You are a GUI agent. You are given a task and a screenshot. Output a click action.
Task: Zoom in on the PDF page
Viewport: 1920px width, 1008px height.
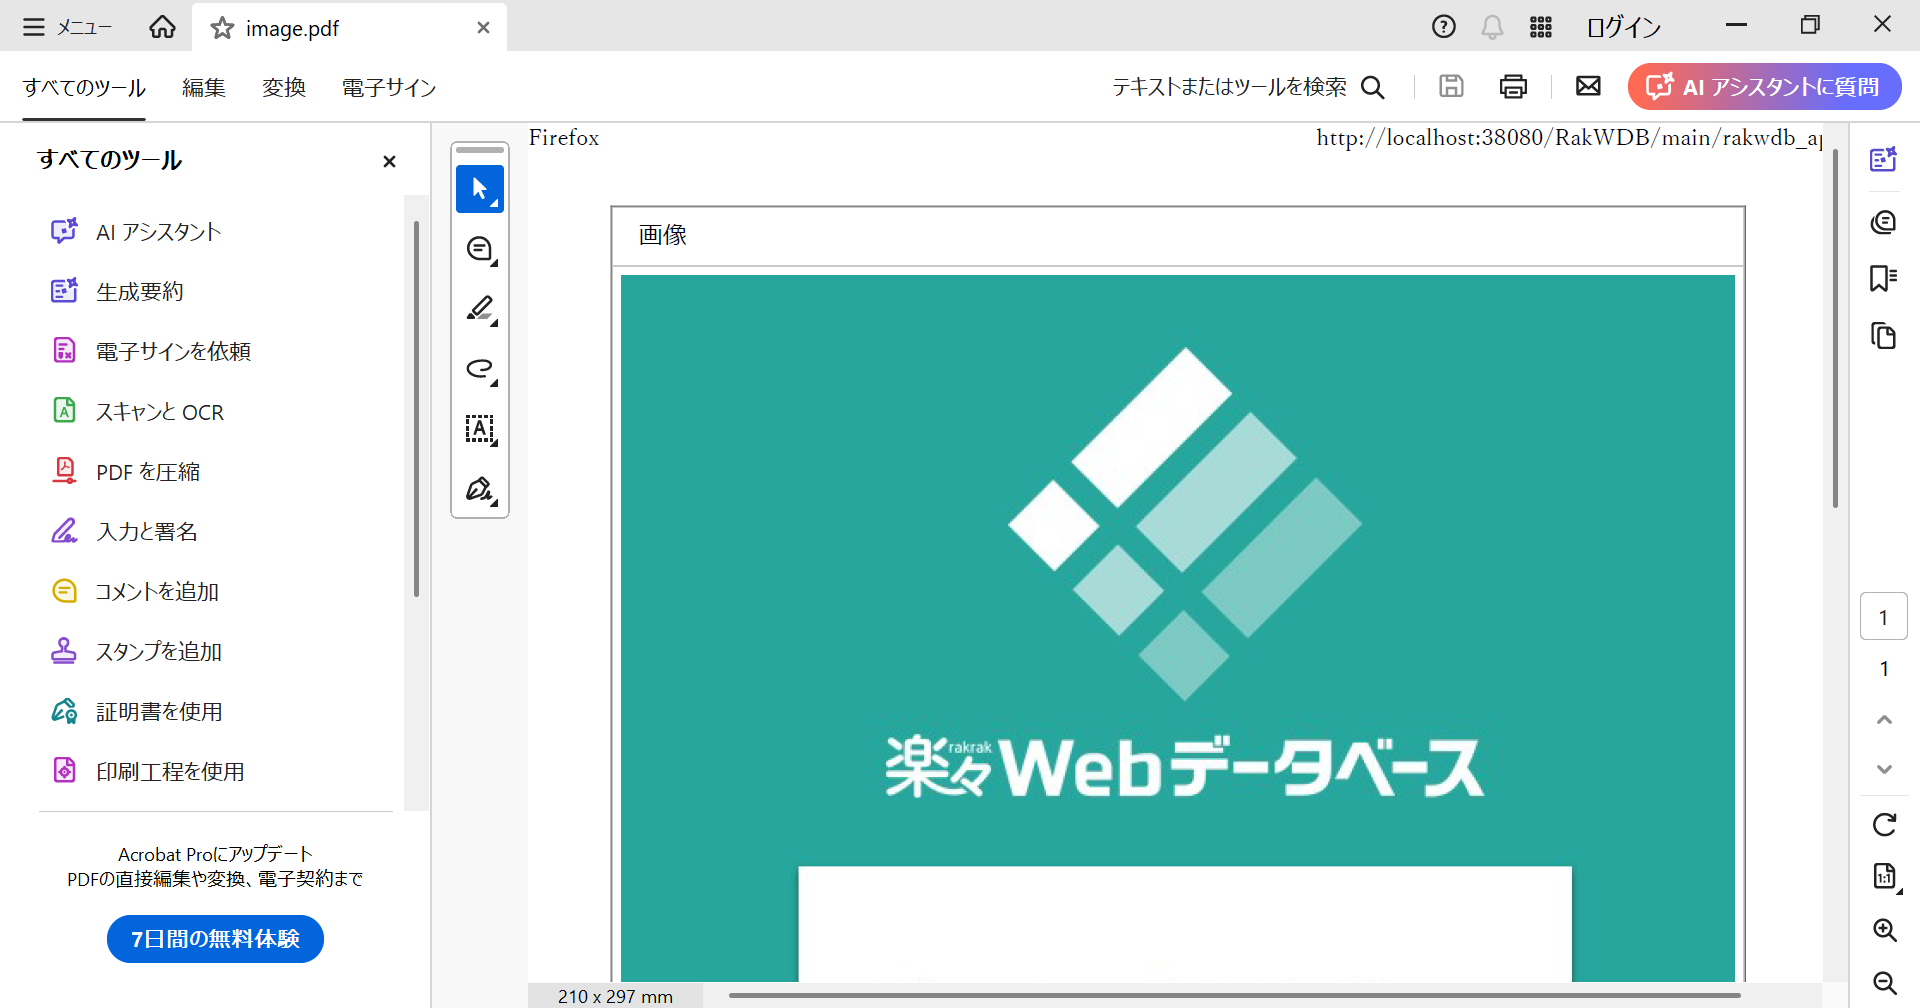click(x=1884, y=930)
